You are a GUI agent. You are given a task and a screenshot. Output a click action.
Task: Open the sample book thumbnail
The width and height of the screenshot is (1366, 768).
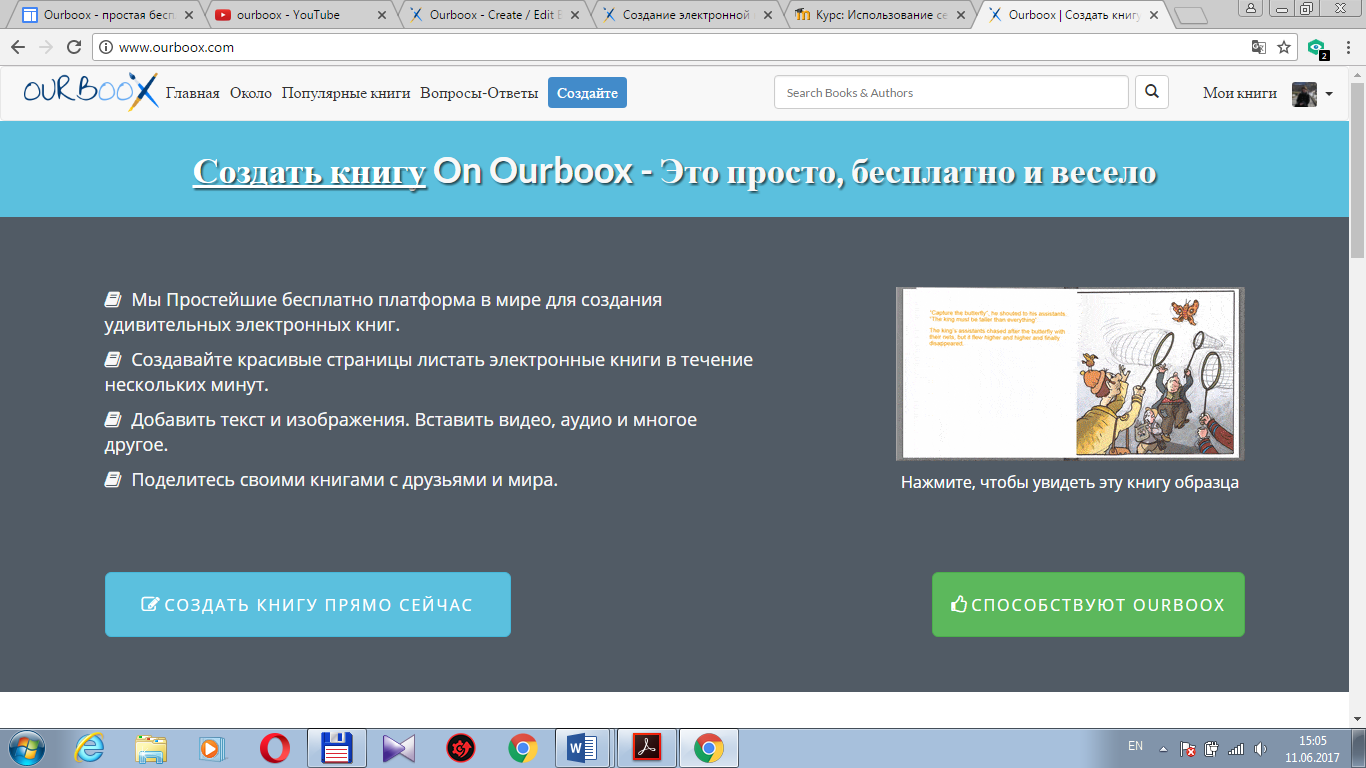1070,373
